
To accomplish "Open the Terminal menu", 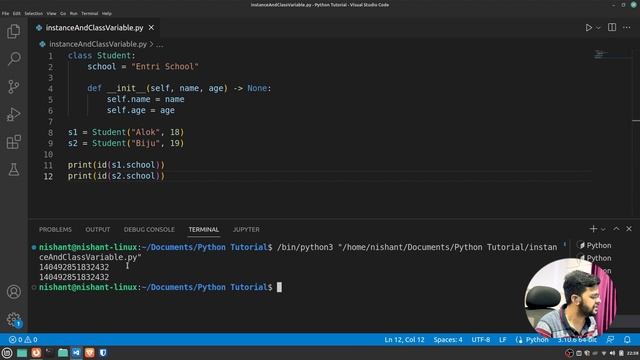I will tap(89, 13).
